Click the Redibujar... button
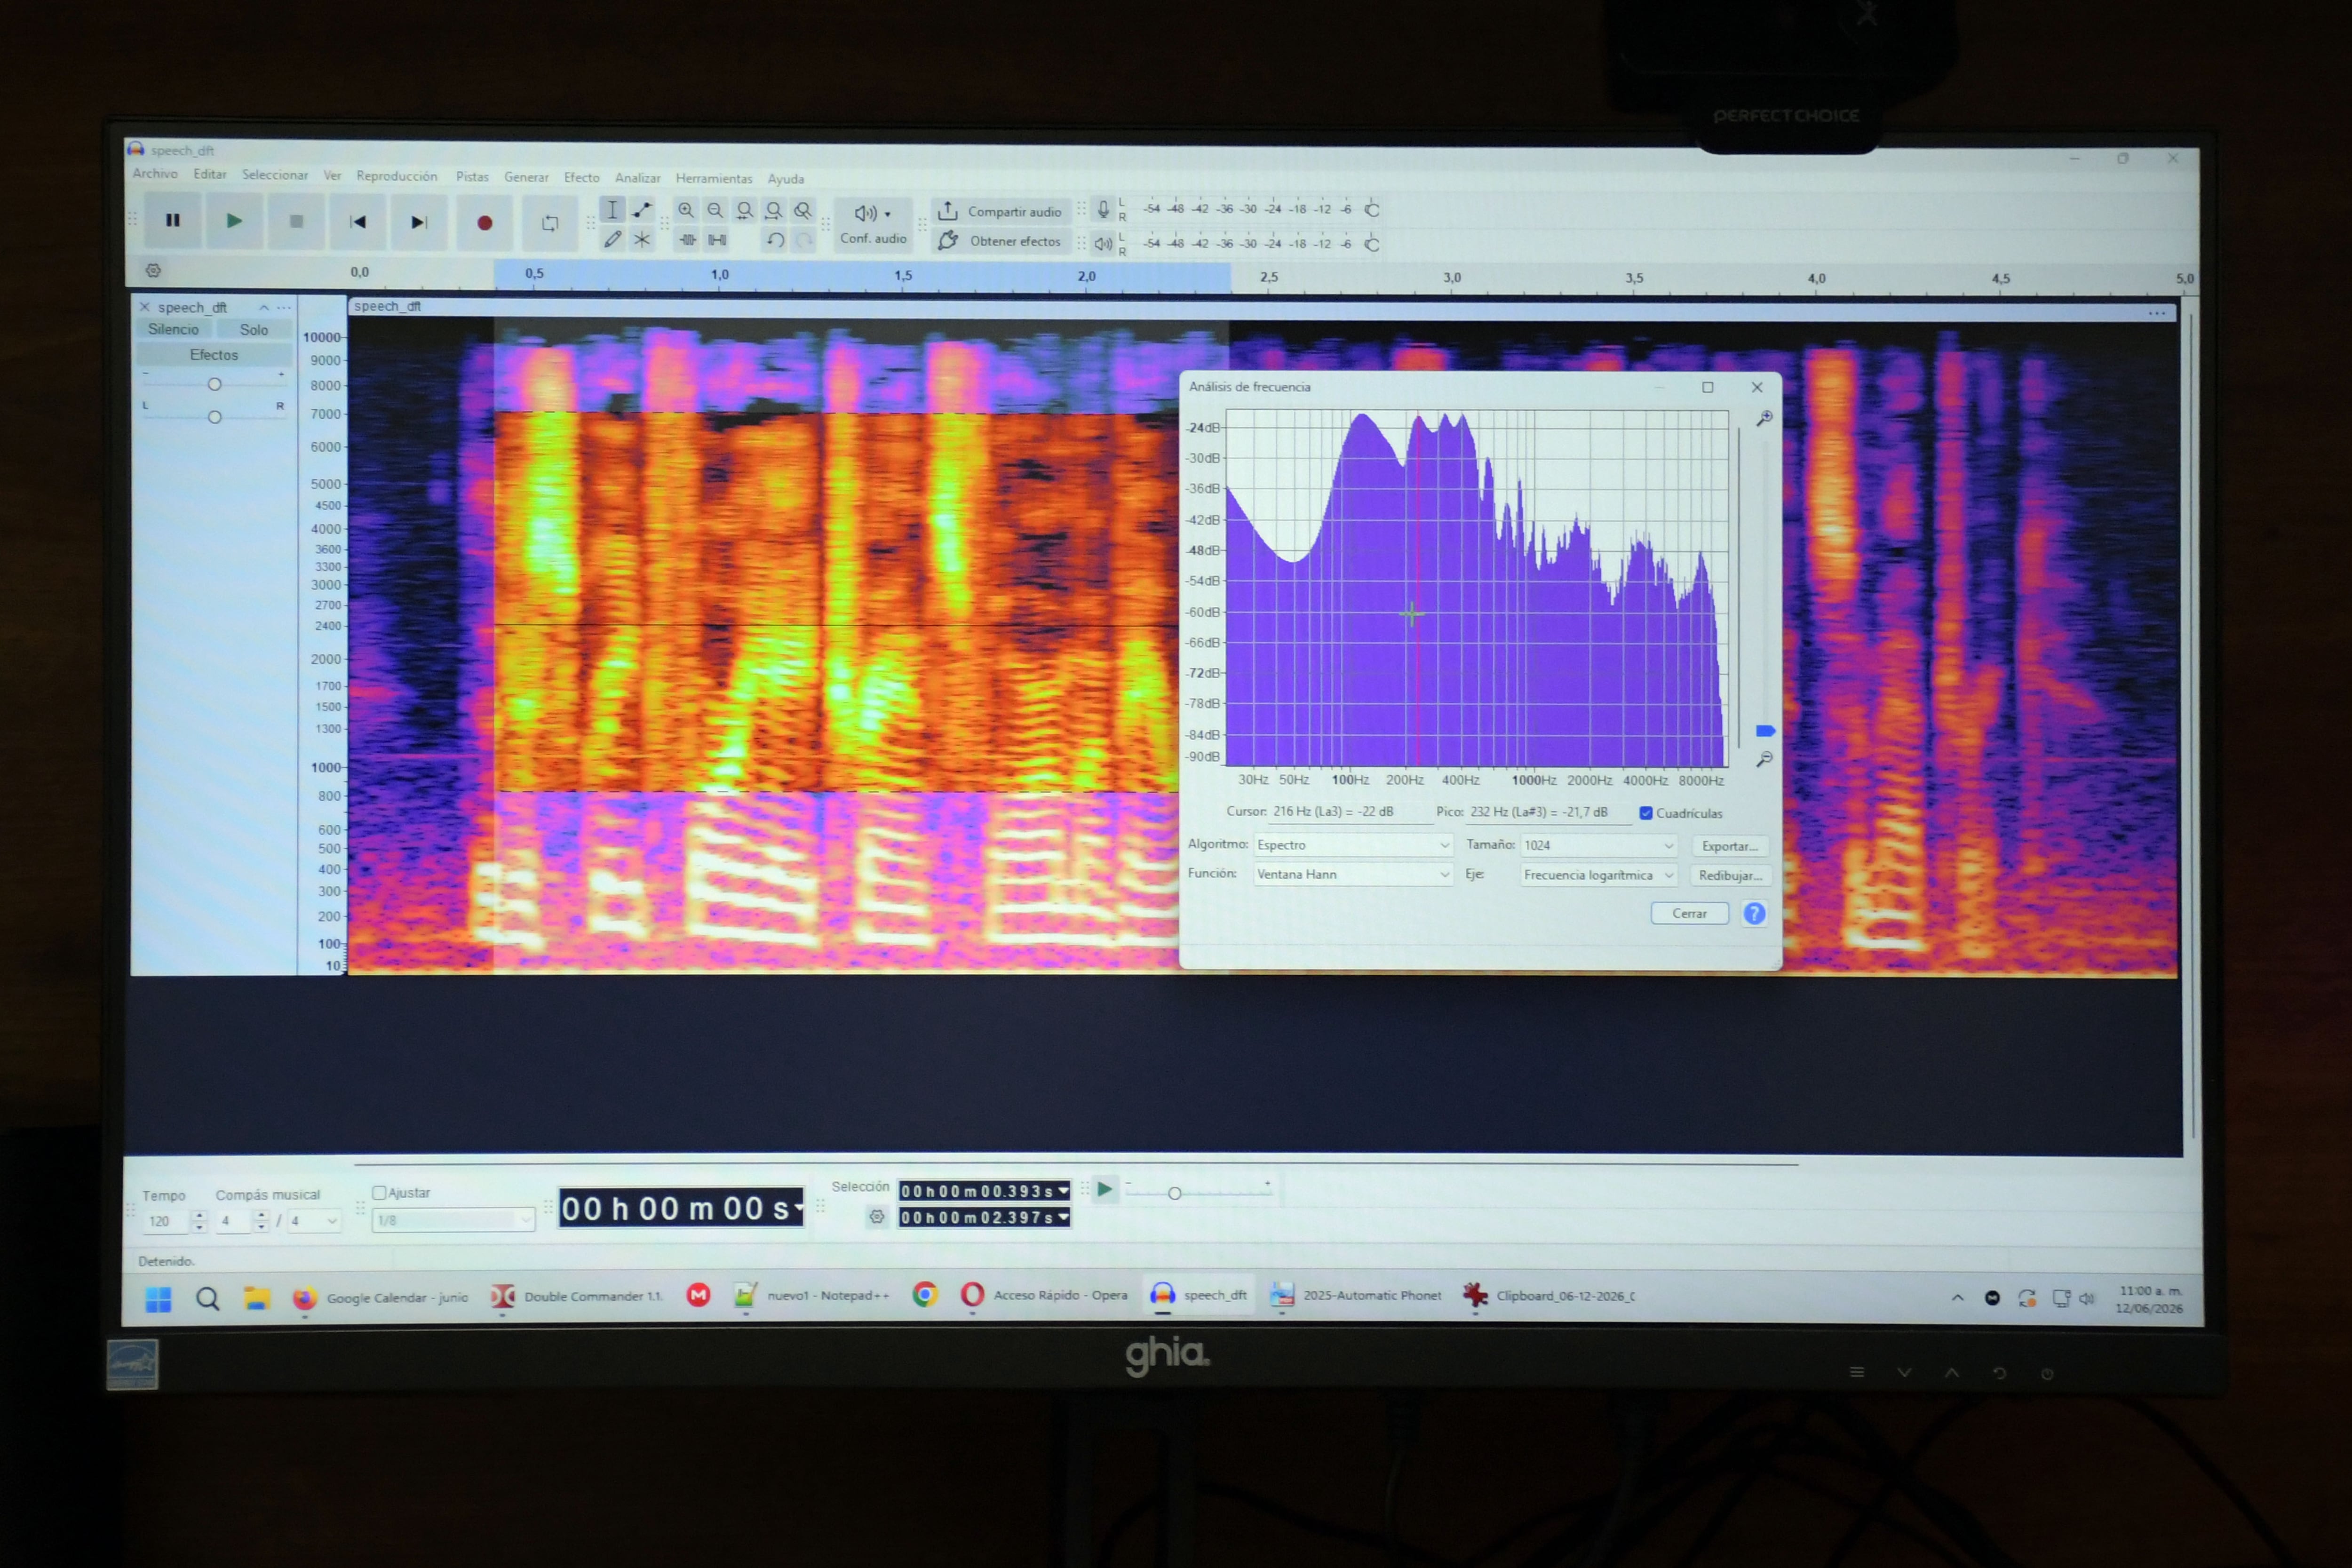The height and width of the screenshot is (1568, 2352). tap(1730, 875)
